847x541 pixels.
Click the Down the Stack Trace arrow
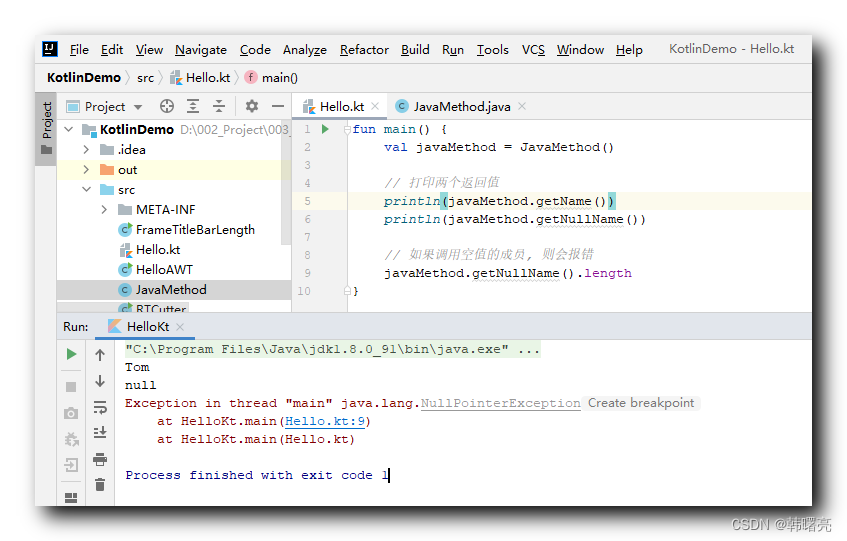coord(100,381)
